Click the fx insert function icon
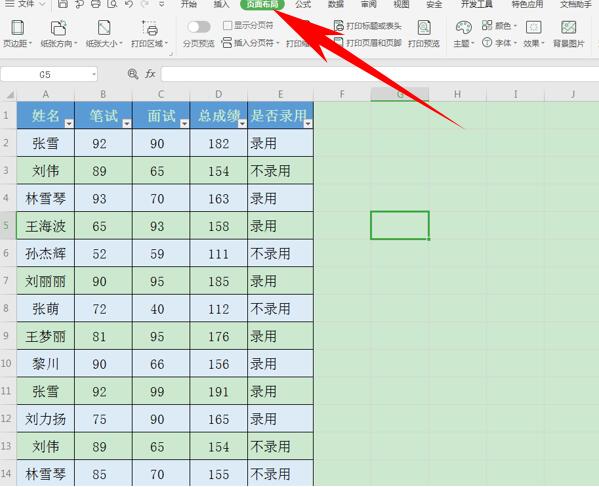Image resolution: width=599 pixels, height=487 pixels. pyautogui.click(x=150, y=74)
